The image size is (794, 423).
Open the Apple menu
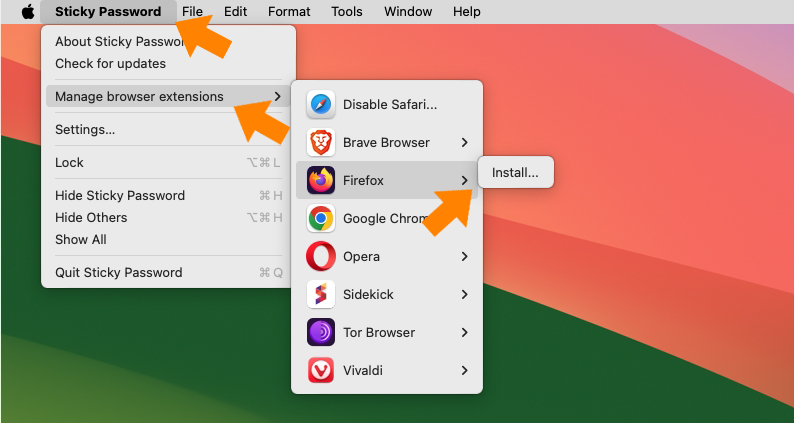pyautogui.click(x=28, y=11)
